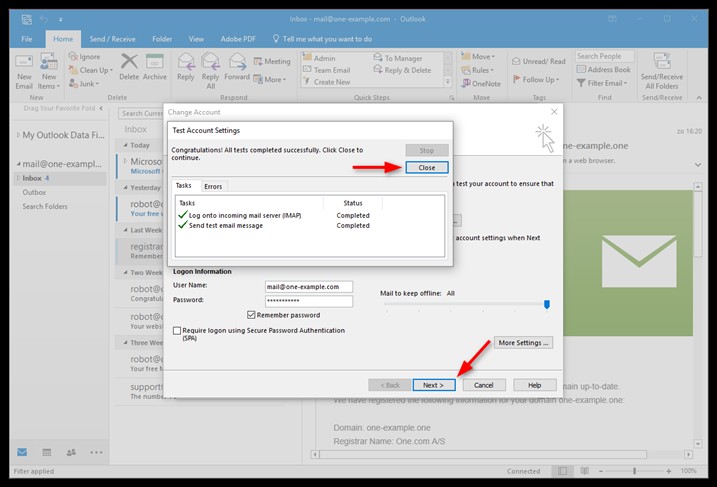The image size is (717, 487).
Task: Click the Forward icon
Action: click(237, 61)
